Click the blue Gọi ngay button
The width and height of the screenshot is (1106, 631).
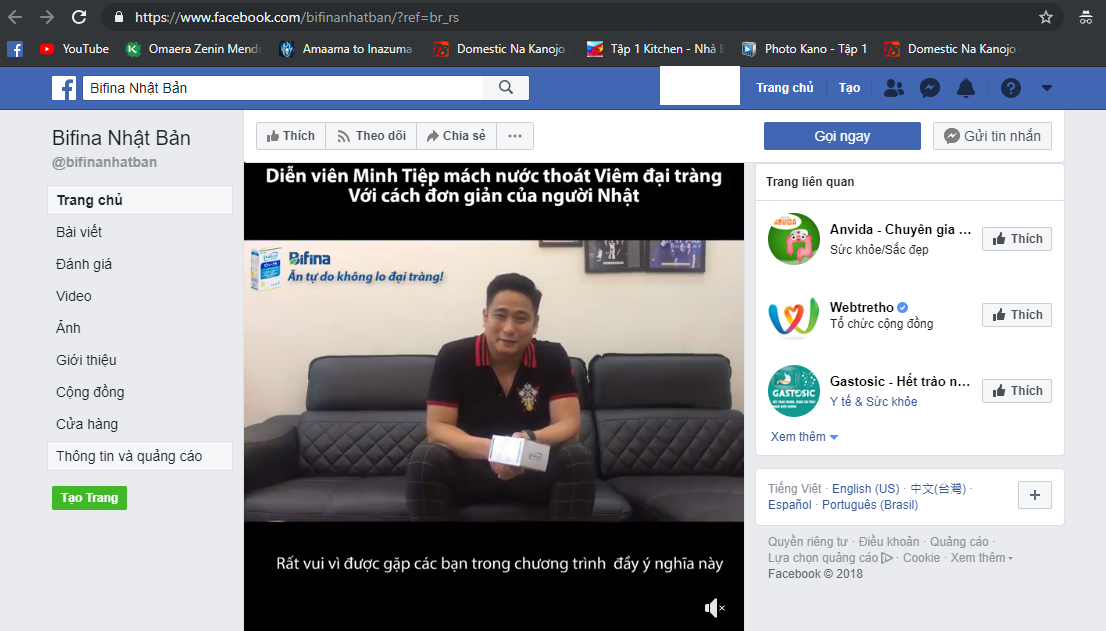point(842,136)
